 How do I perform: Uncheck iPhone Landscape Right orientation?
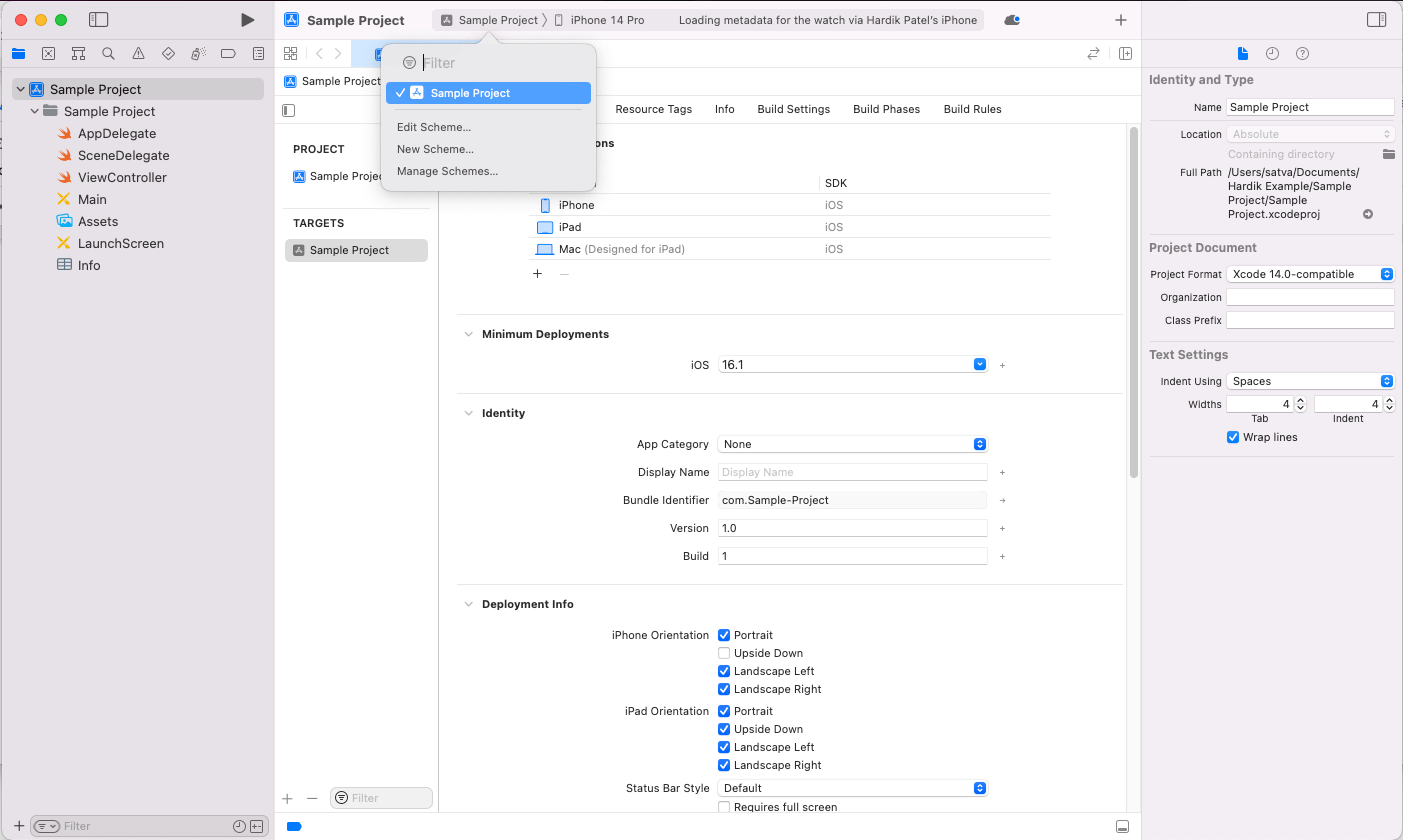coord(724,689)
